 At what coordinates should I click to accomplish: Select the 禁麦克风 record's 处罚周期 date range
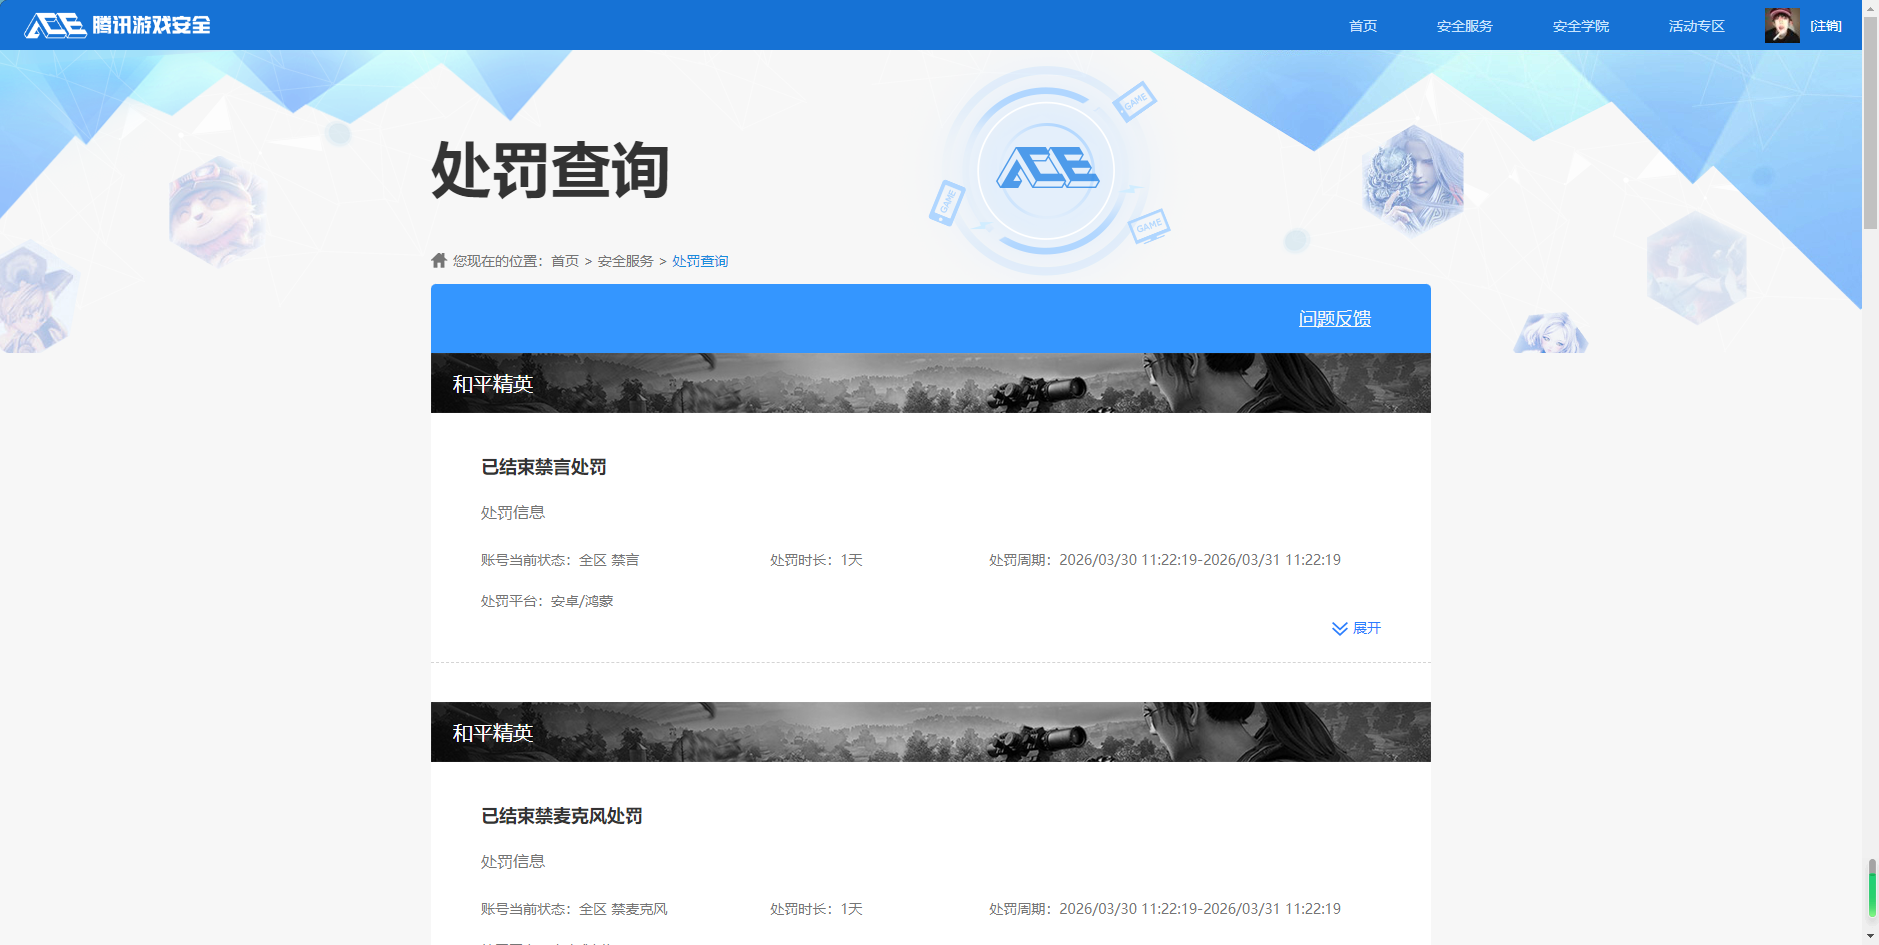point(1165,909)
